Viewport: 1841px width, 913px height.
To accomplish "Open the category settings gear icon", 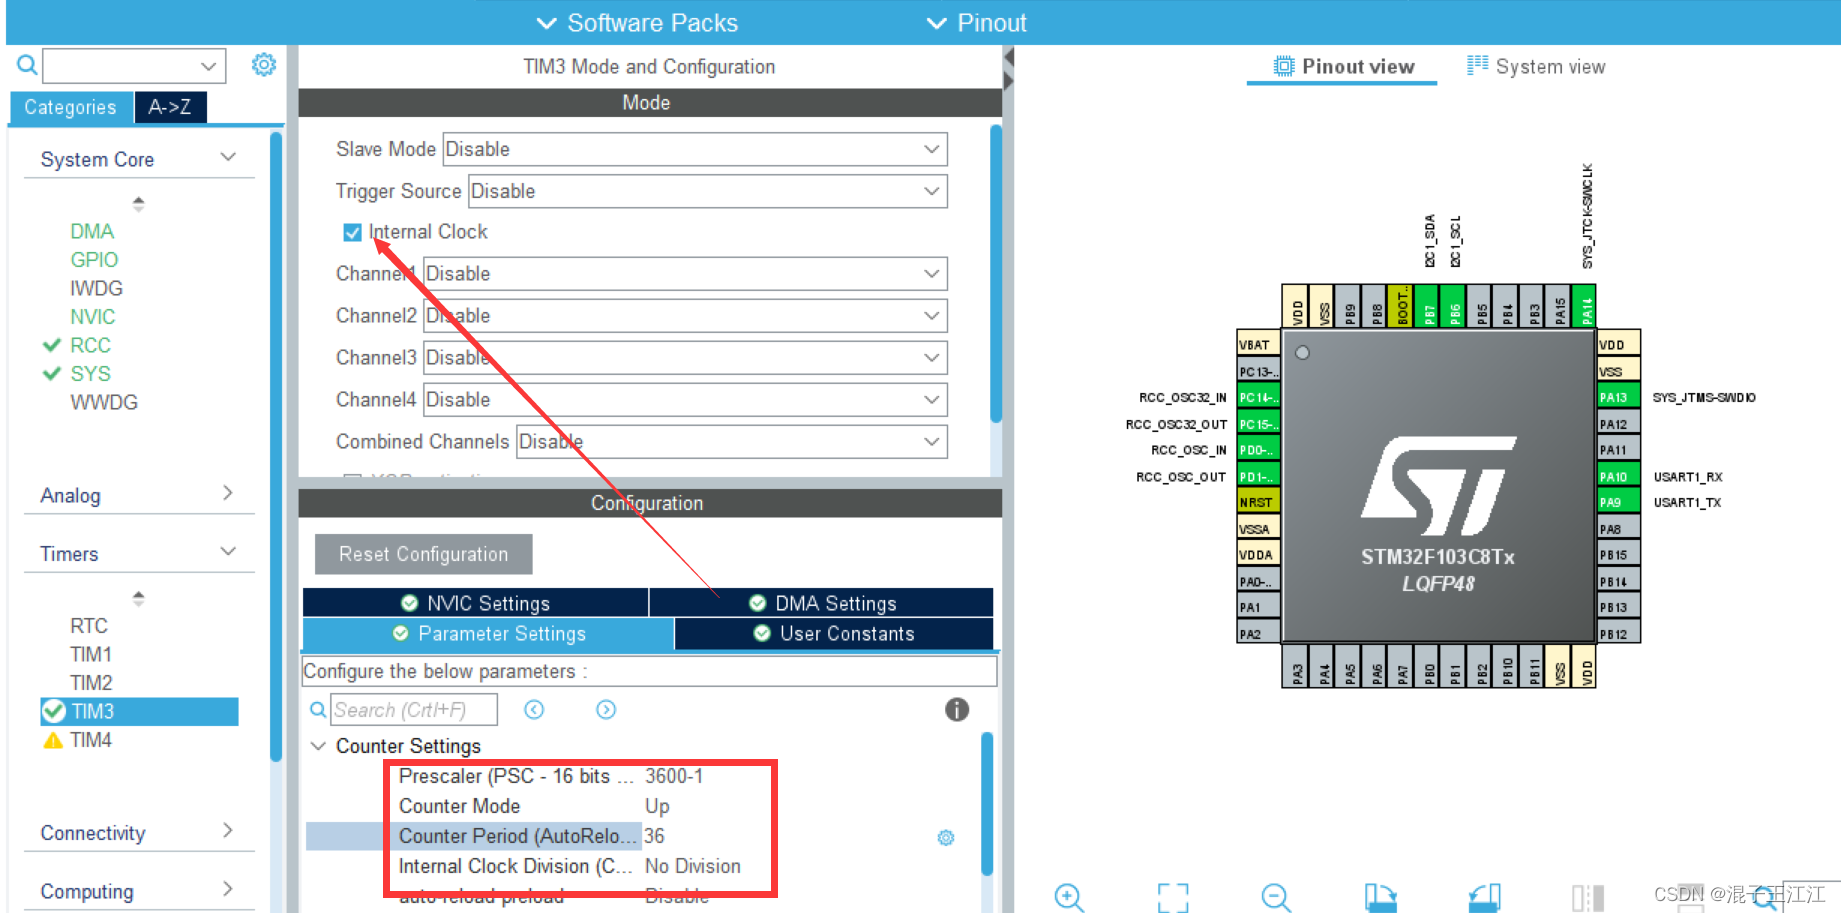I will 264,65.
